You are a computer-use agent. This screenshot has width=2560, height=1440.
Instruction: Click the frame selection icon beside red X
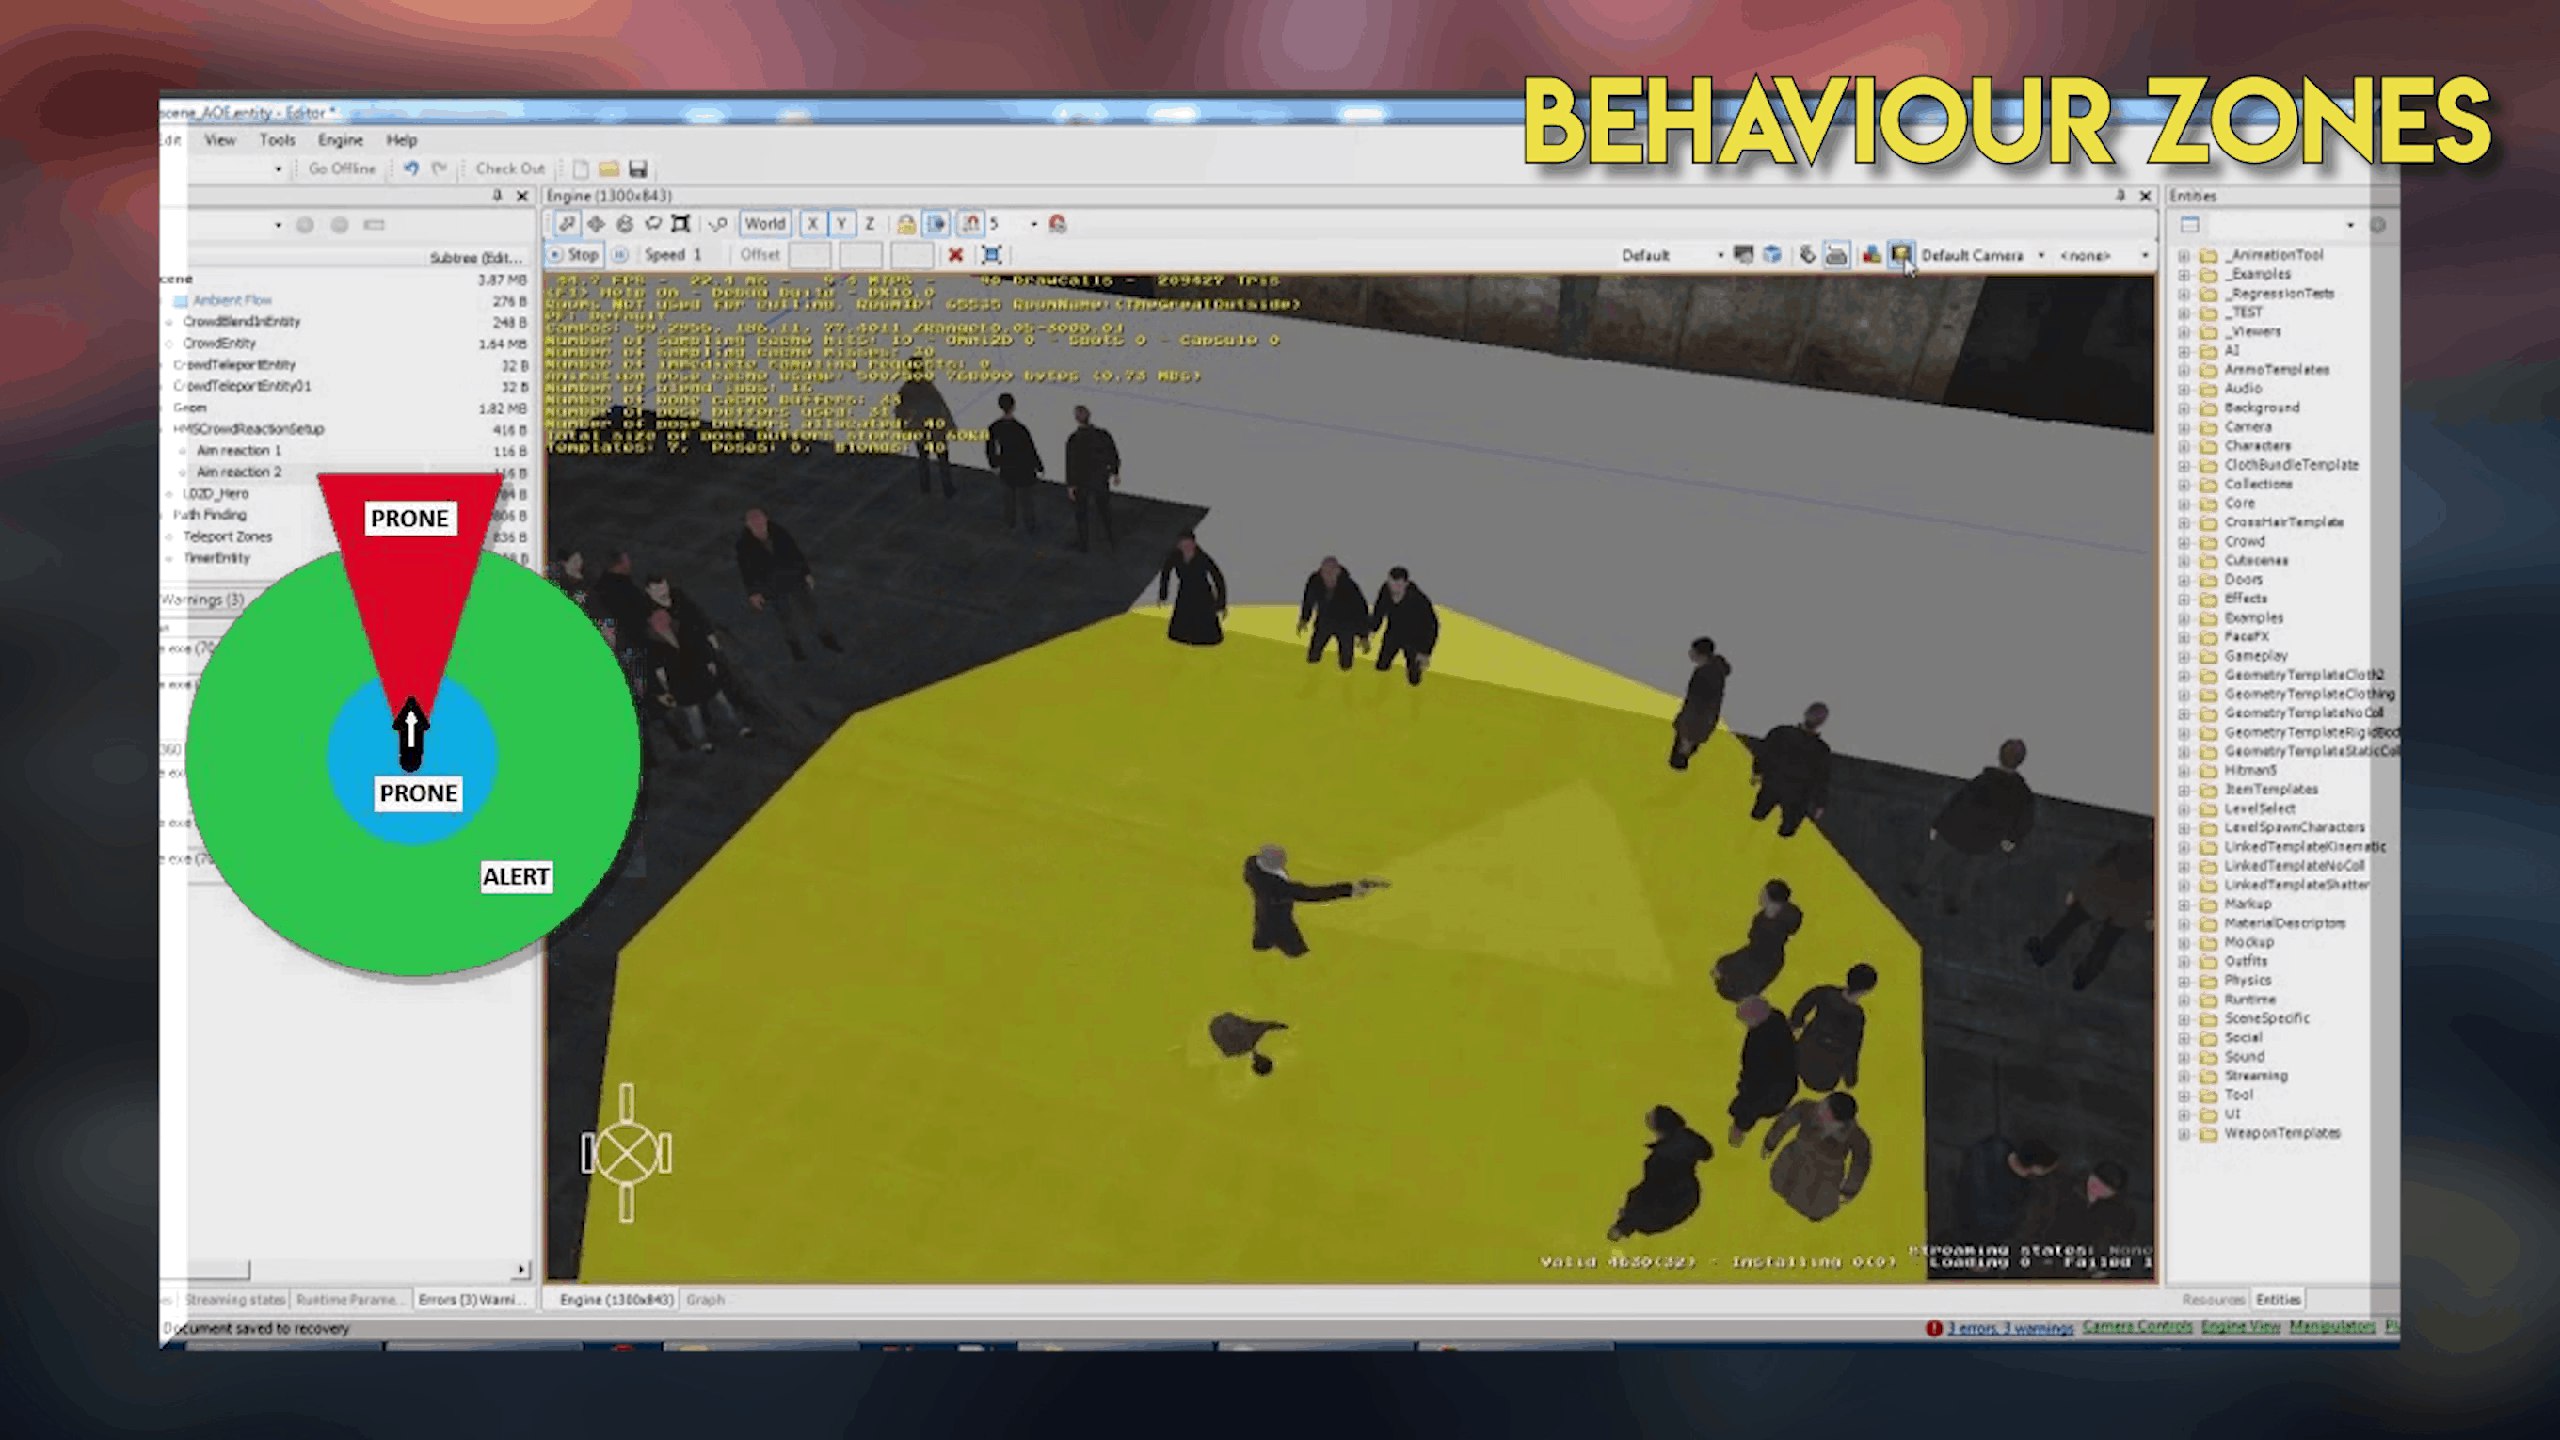[991, 255]
